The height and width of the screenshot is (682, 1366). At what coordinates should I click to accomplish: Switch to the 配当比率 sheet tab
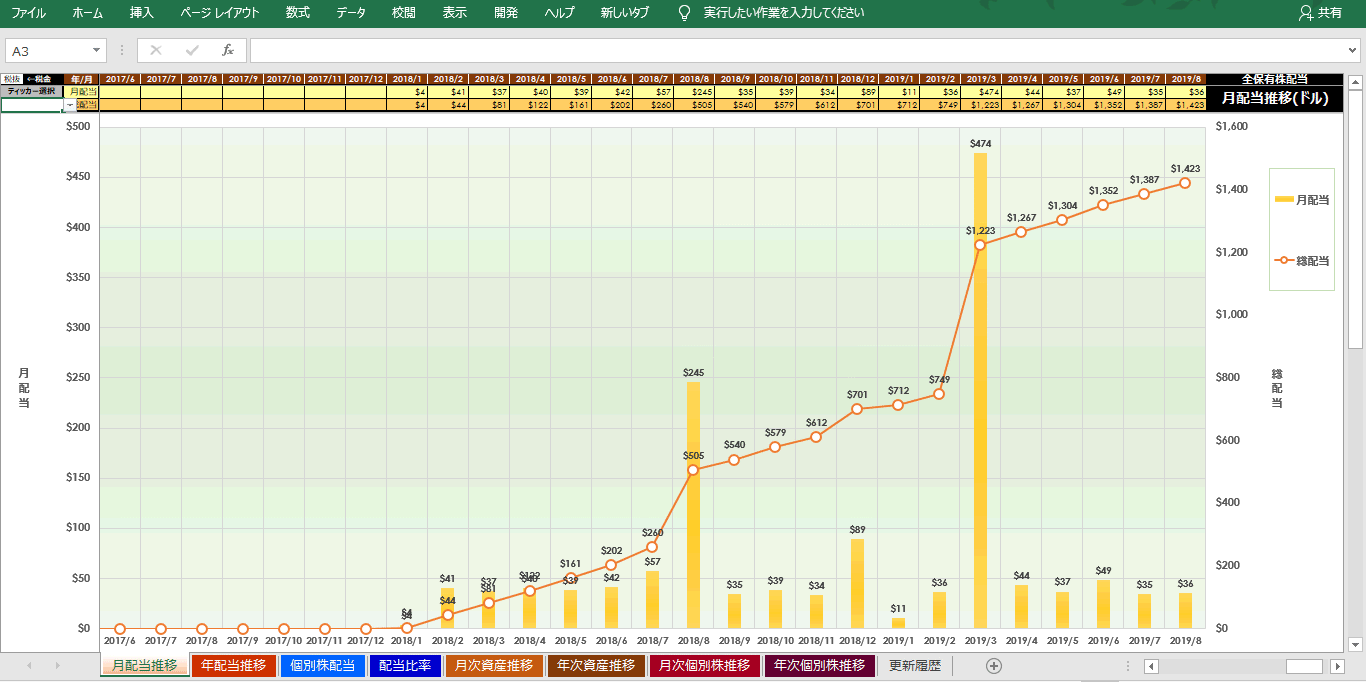(x=405, y=666)
